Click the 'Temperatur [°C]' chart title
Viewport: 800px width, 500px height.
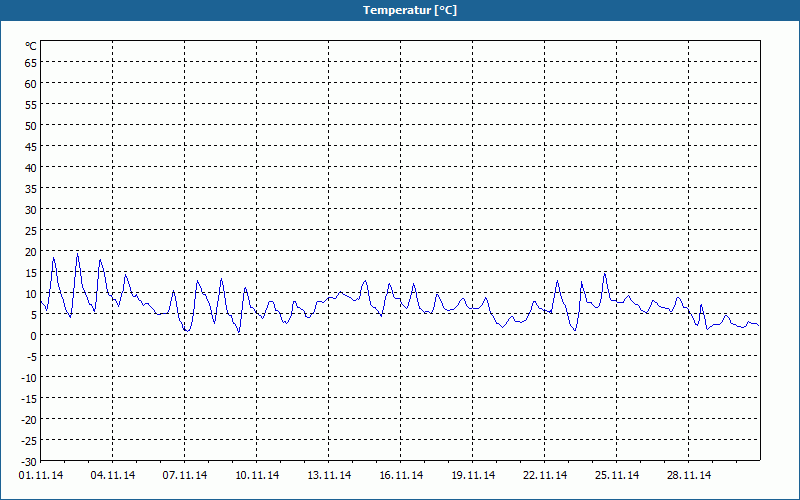tap(410, 10)
